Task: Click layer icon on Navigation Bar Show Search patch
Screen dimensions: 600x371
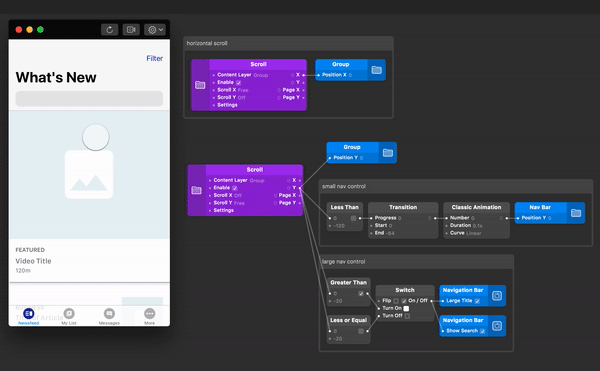Action: 497,325
